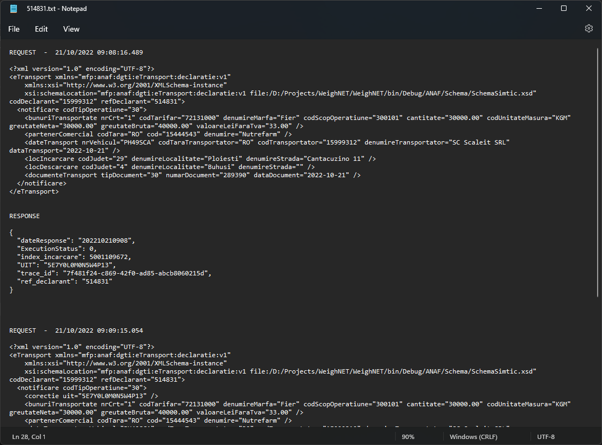Click the Ln 28, Col 1 position indicator
The width and height of the screenshot is (602, 445).
coord(29,437)
